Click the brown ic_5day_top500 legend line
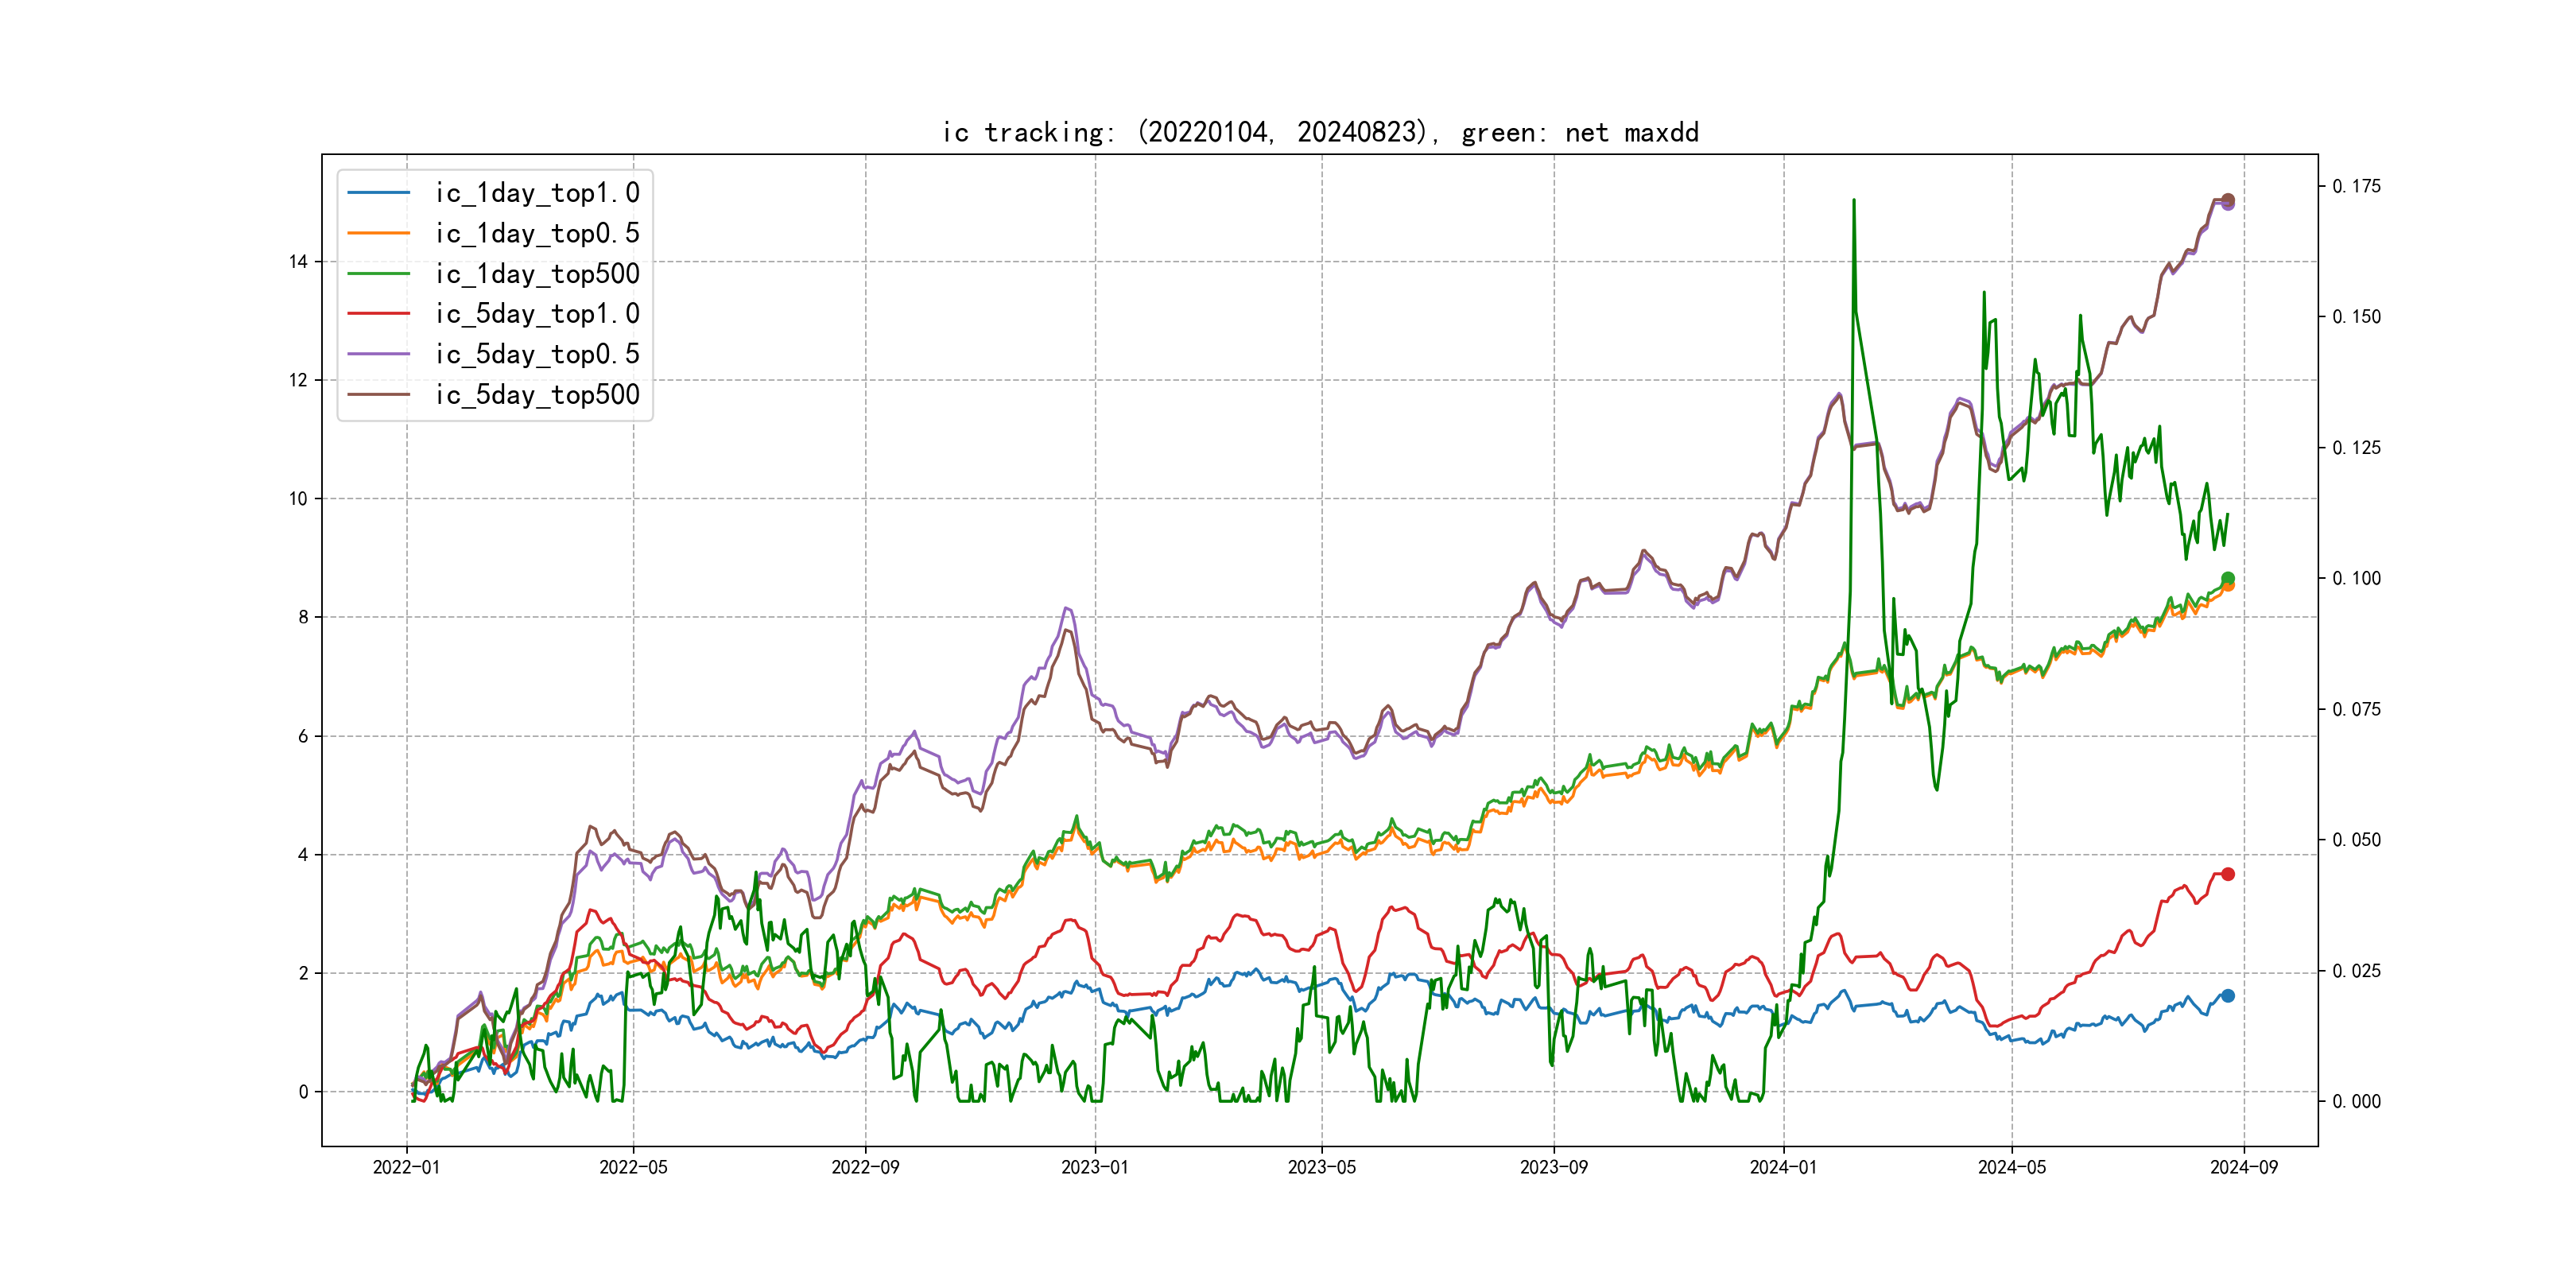Image resolution: width=2576 pixels, height=1288 pixels. click(378, 394)
